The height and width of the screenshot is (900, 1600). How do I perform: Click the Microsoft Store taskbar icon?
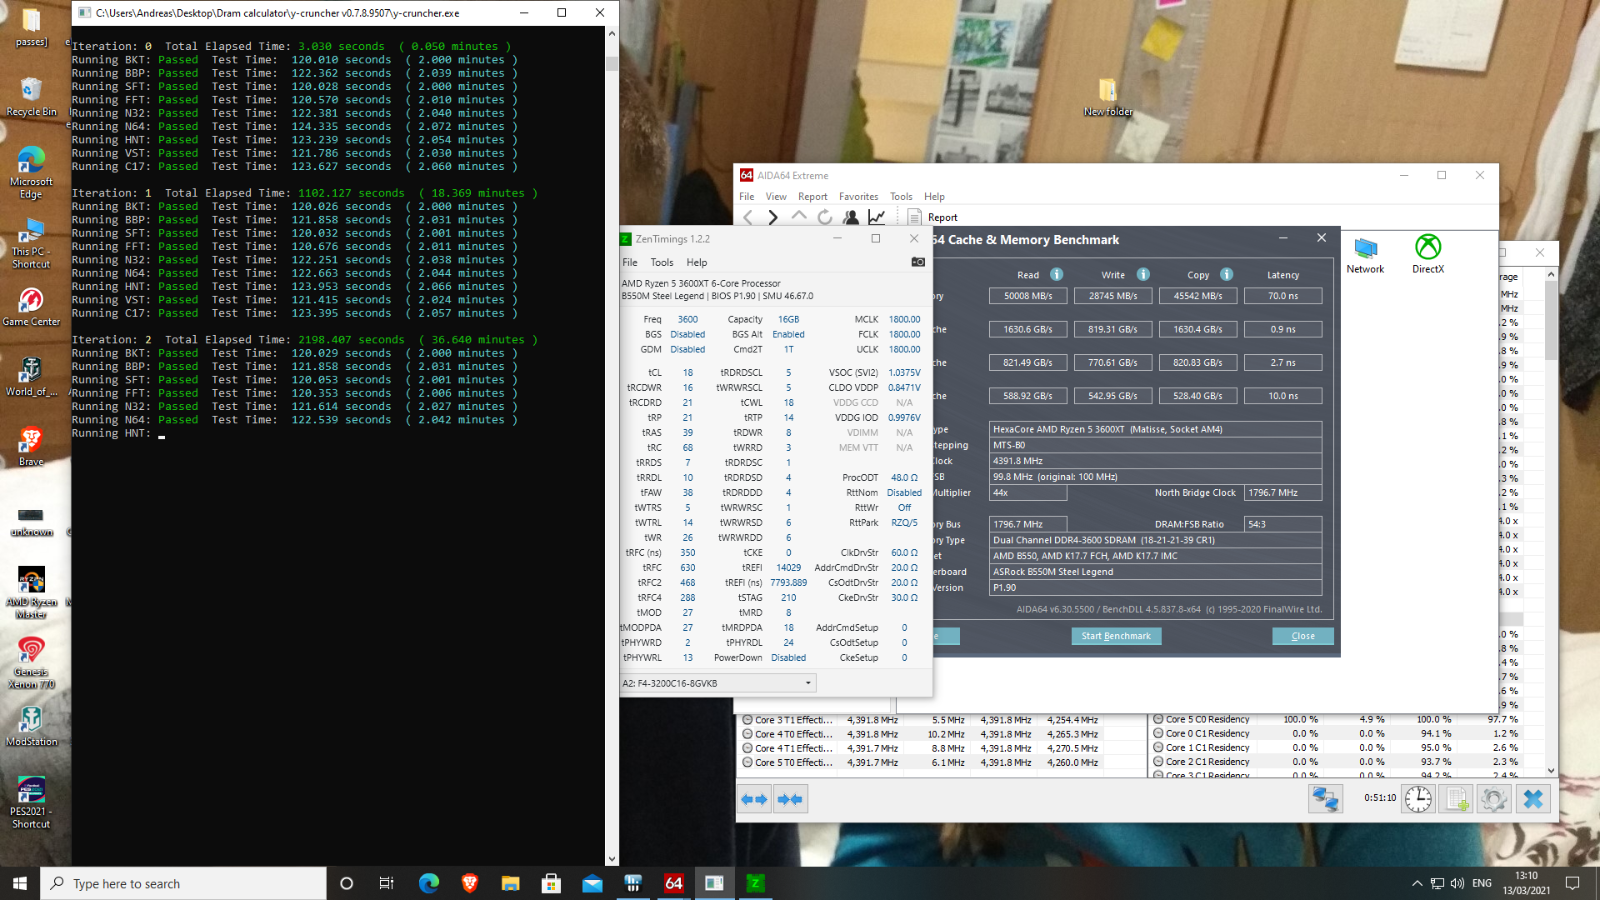tap(551, 883)
